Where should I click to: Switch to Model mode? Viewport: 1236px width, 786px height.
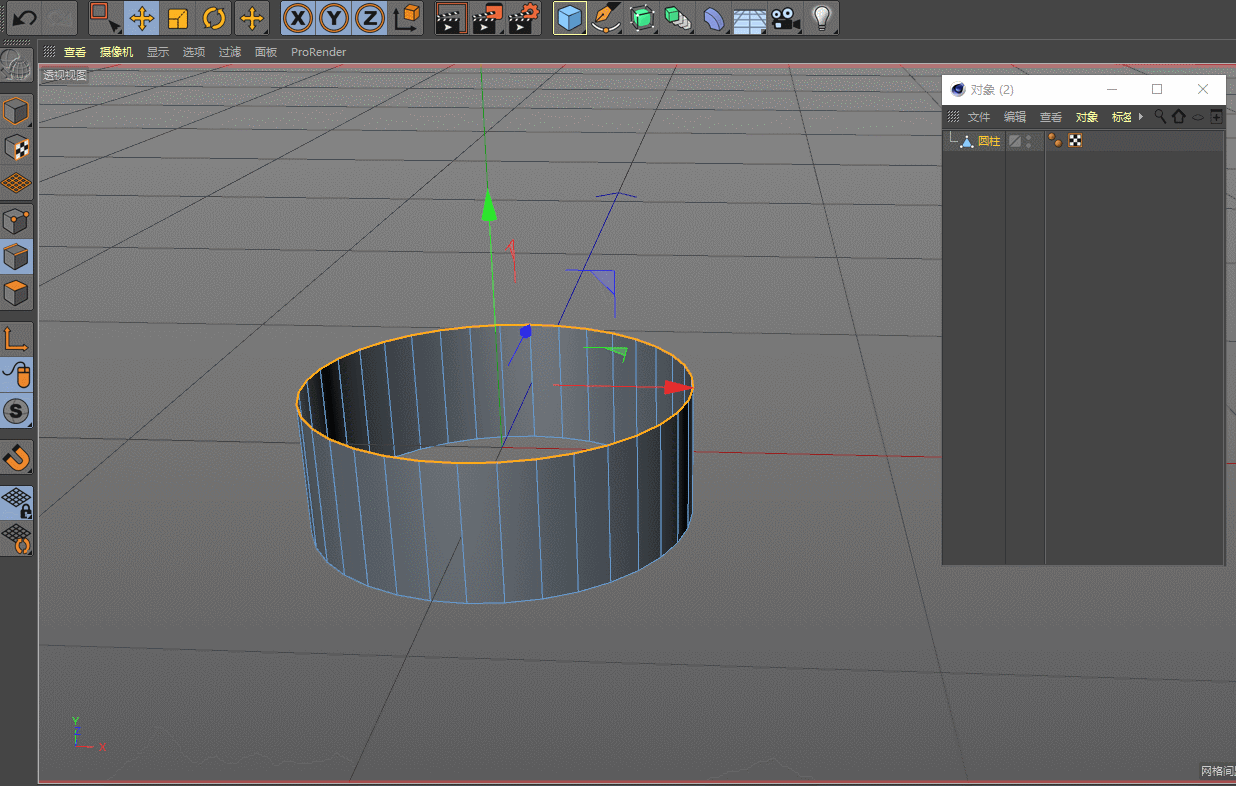click(x=16, y=111)
